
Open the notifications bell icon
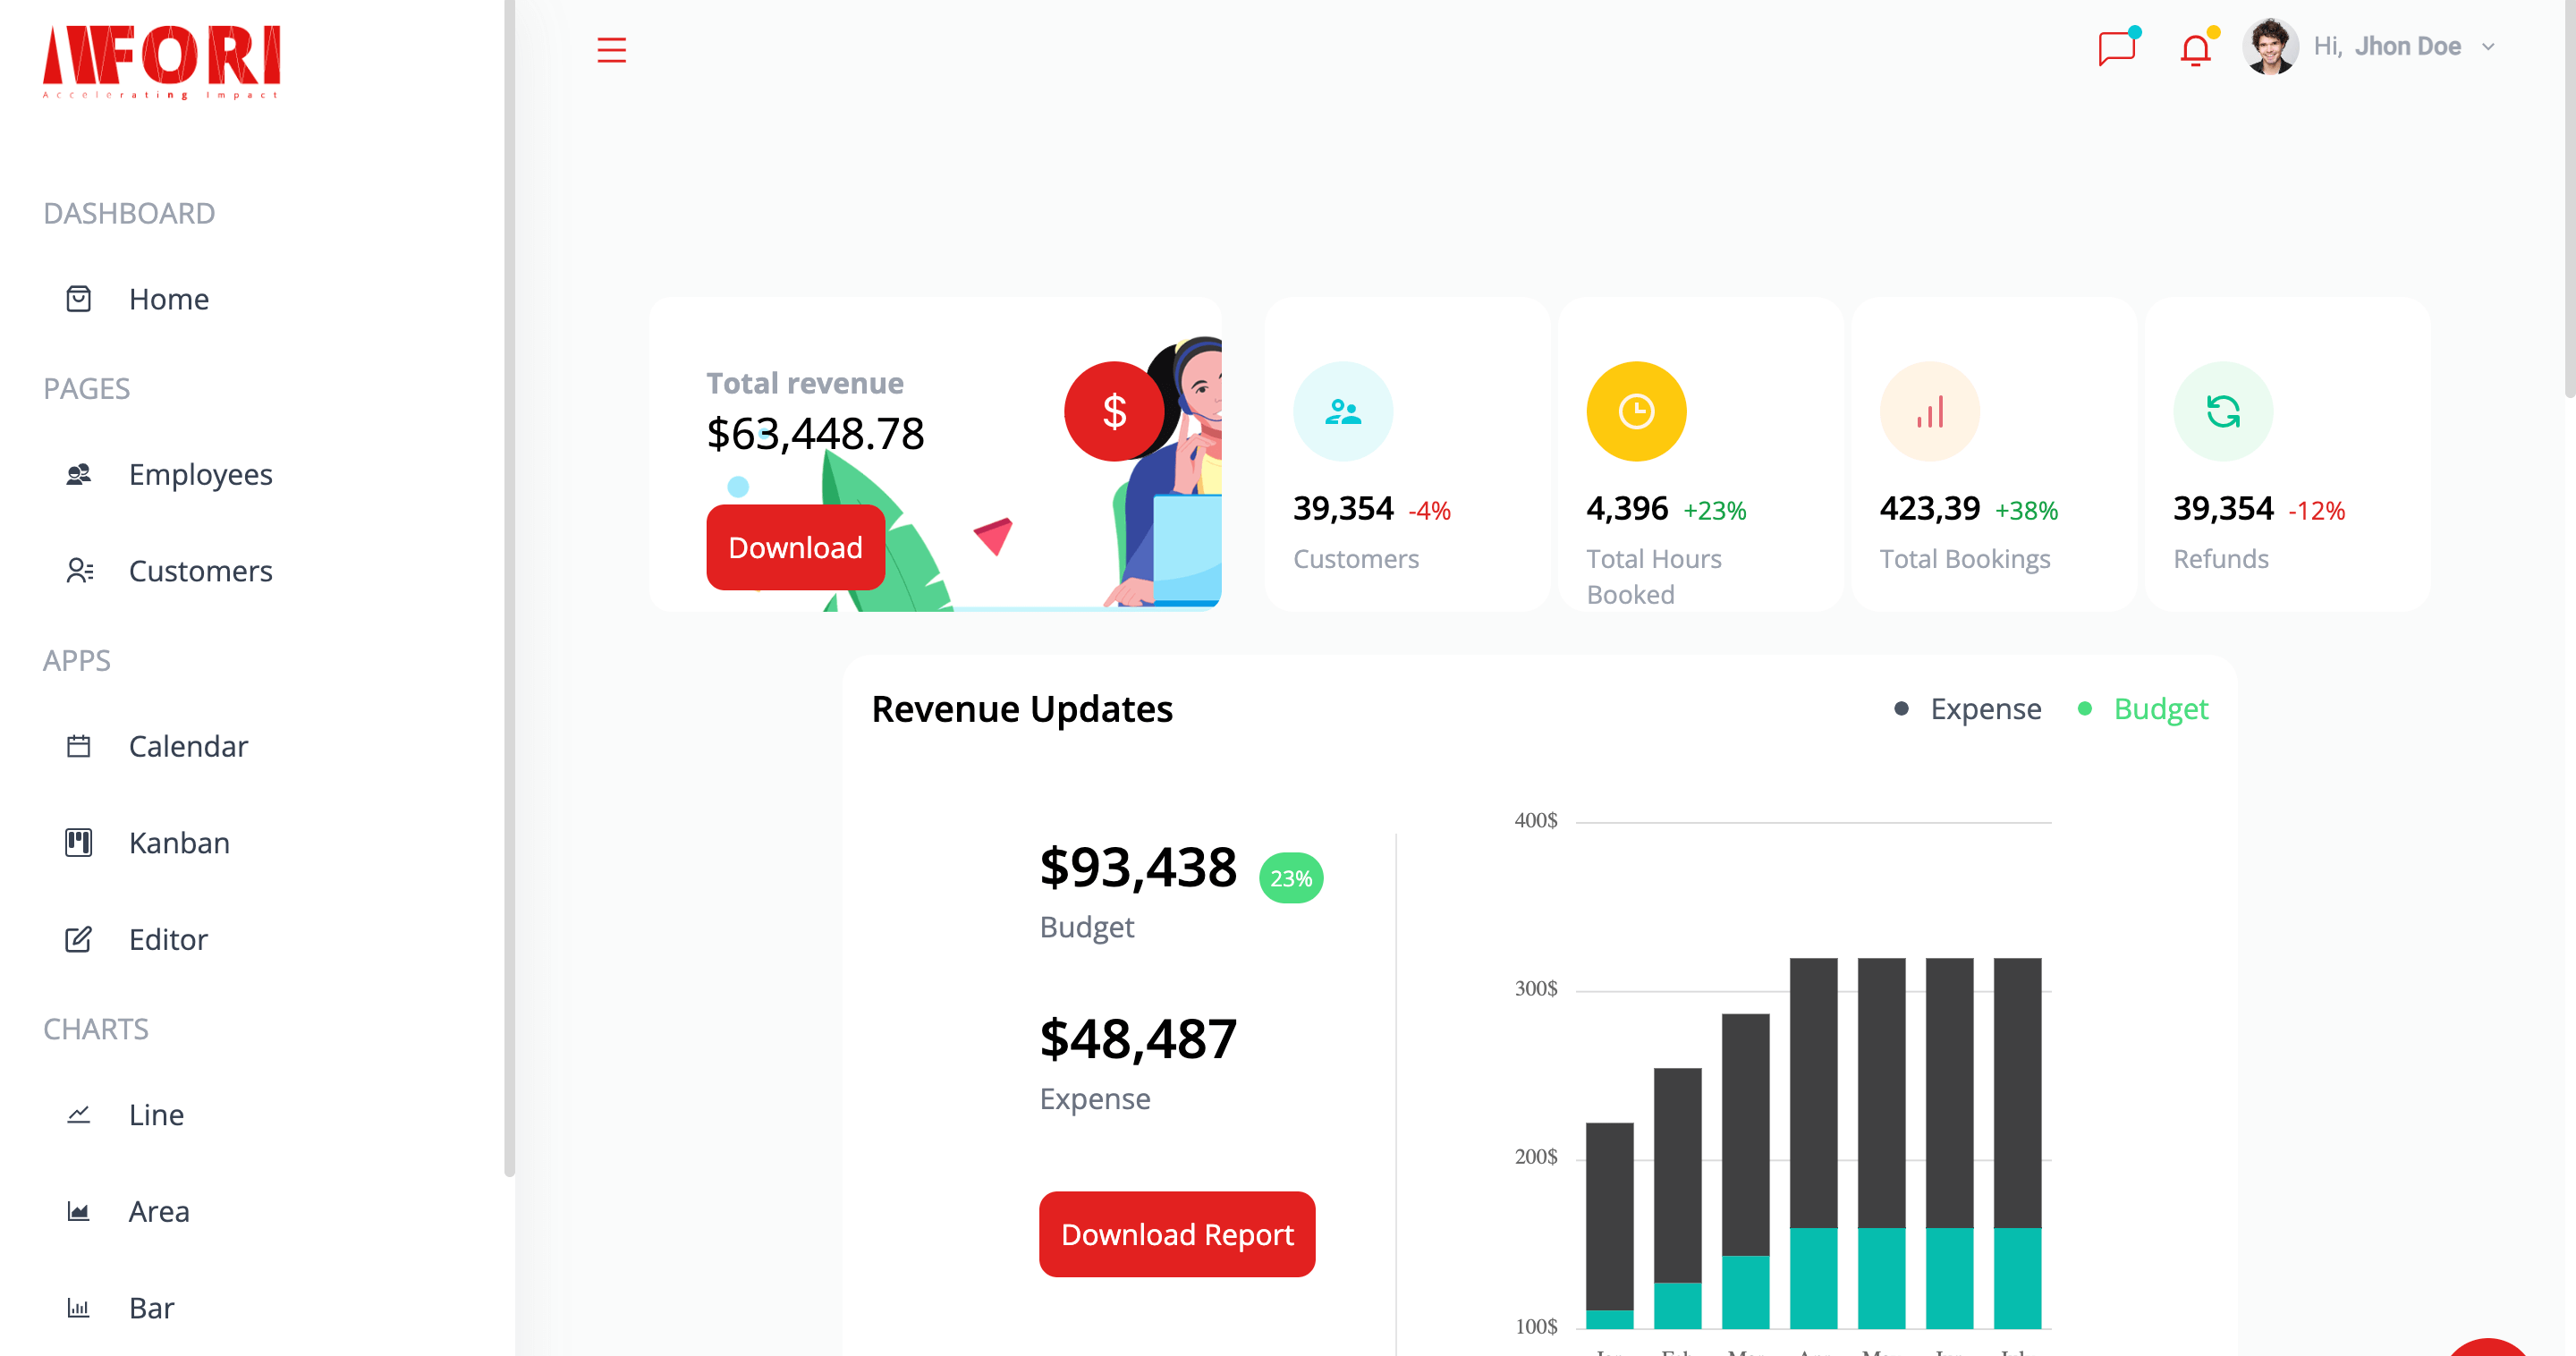2194,50
